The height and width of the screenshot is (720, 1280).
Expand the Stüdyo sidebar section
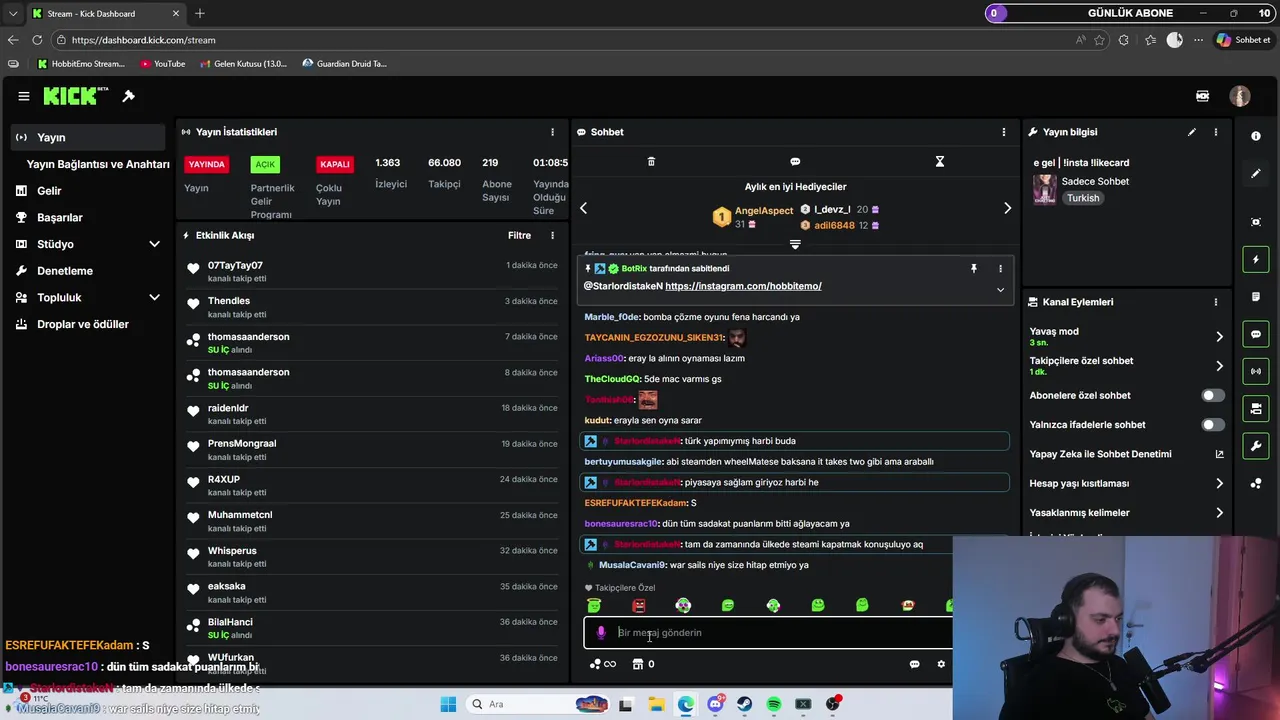click(154, 244)
